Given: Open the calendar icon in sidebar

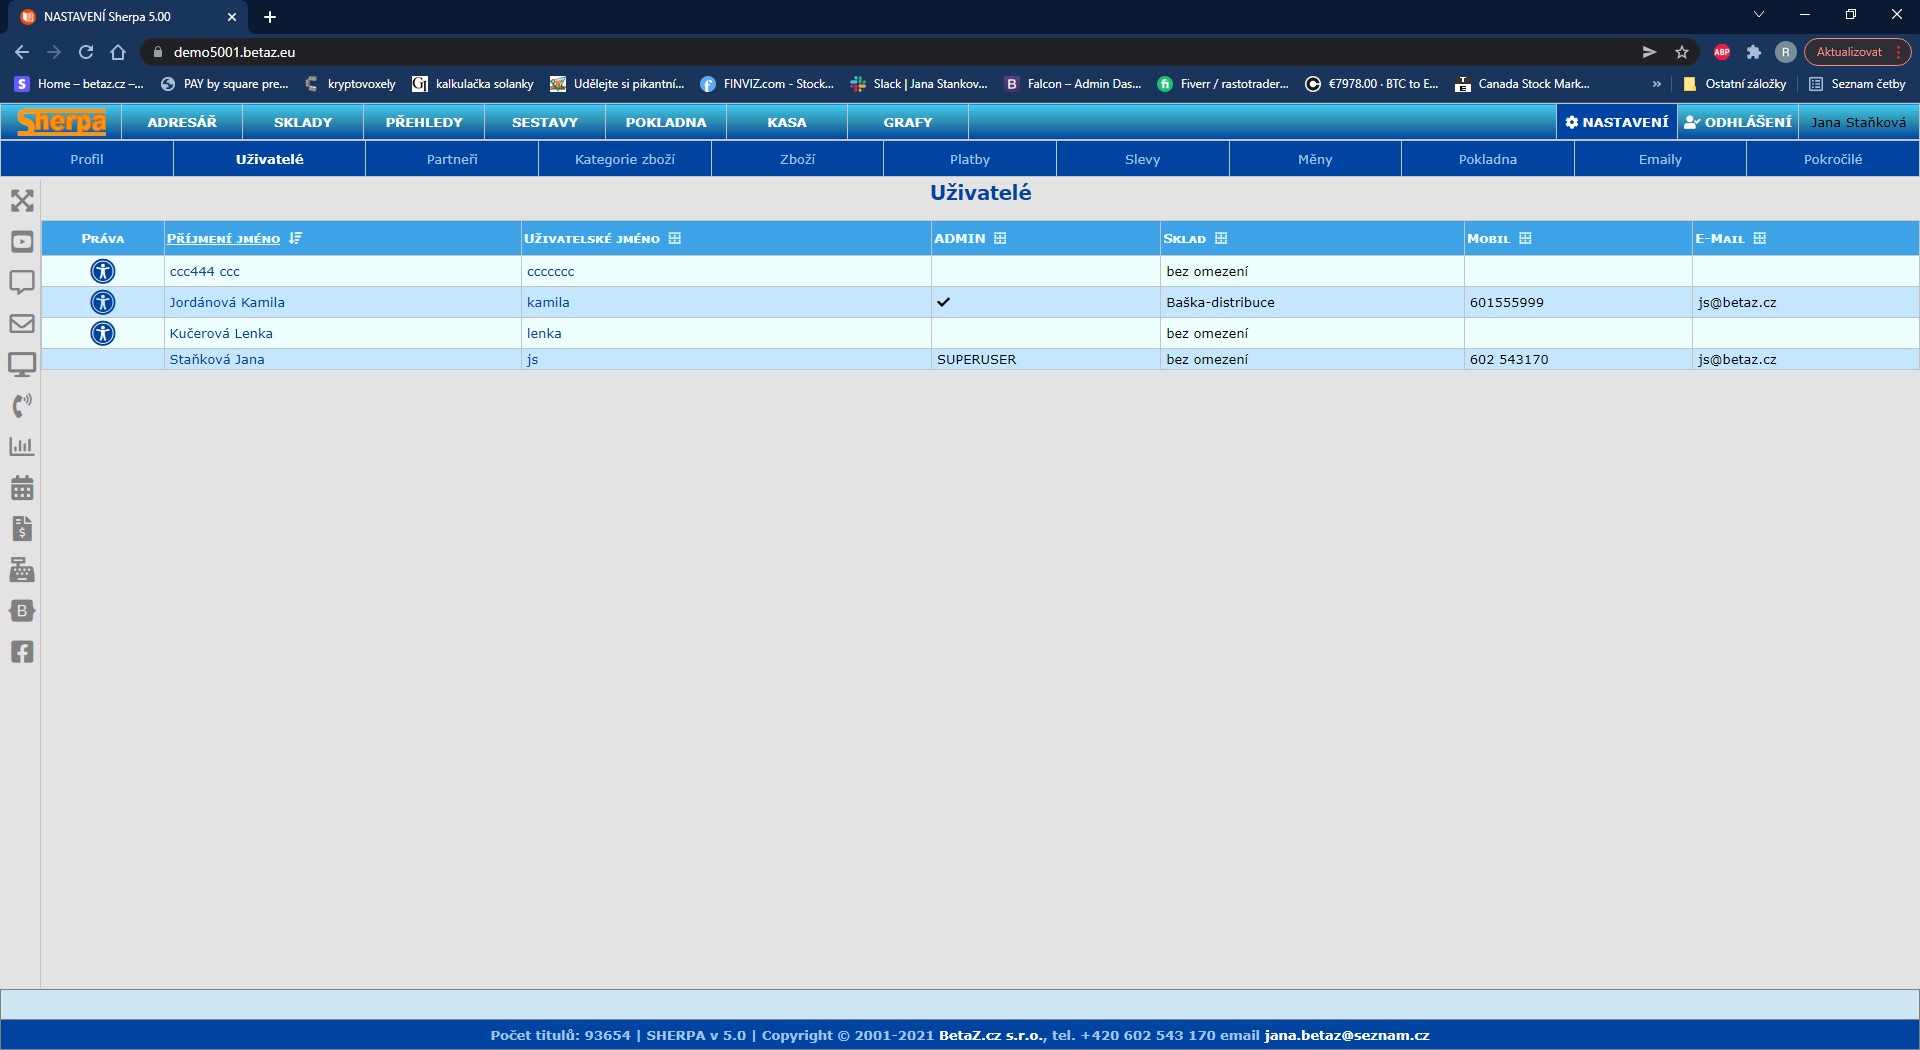Looking at the screenshot, I should tap(22, 488).
